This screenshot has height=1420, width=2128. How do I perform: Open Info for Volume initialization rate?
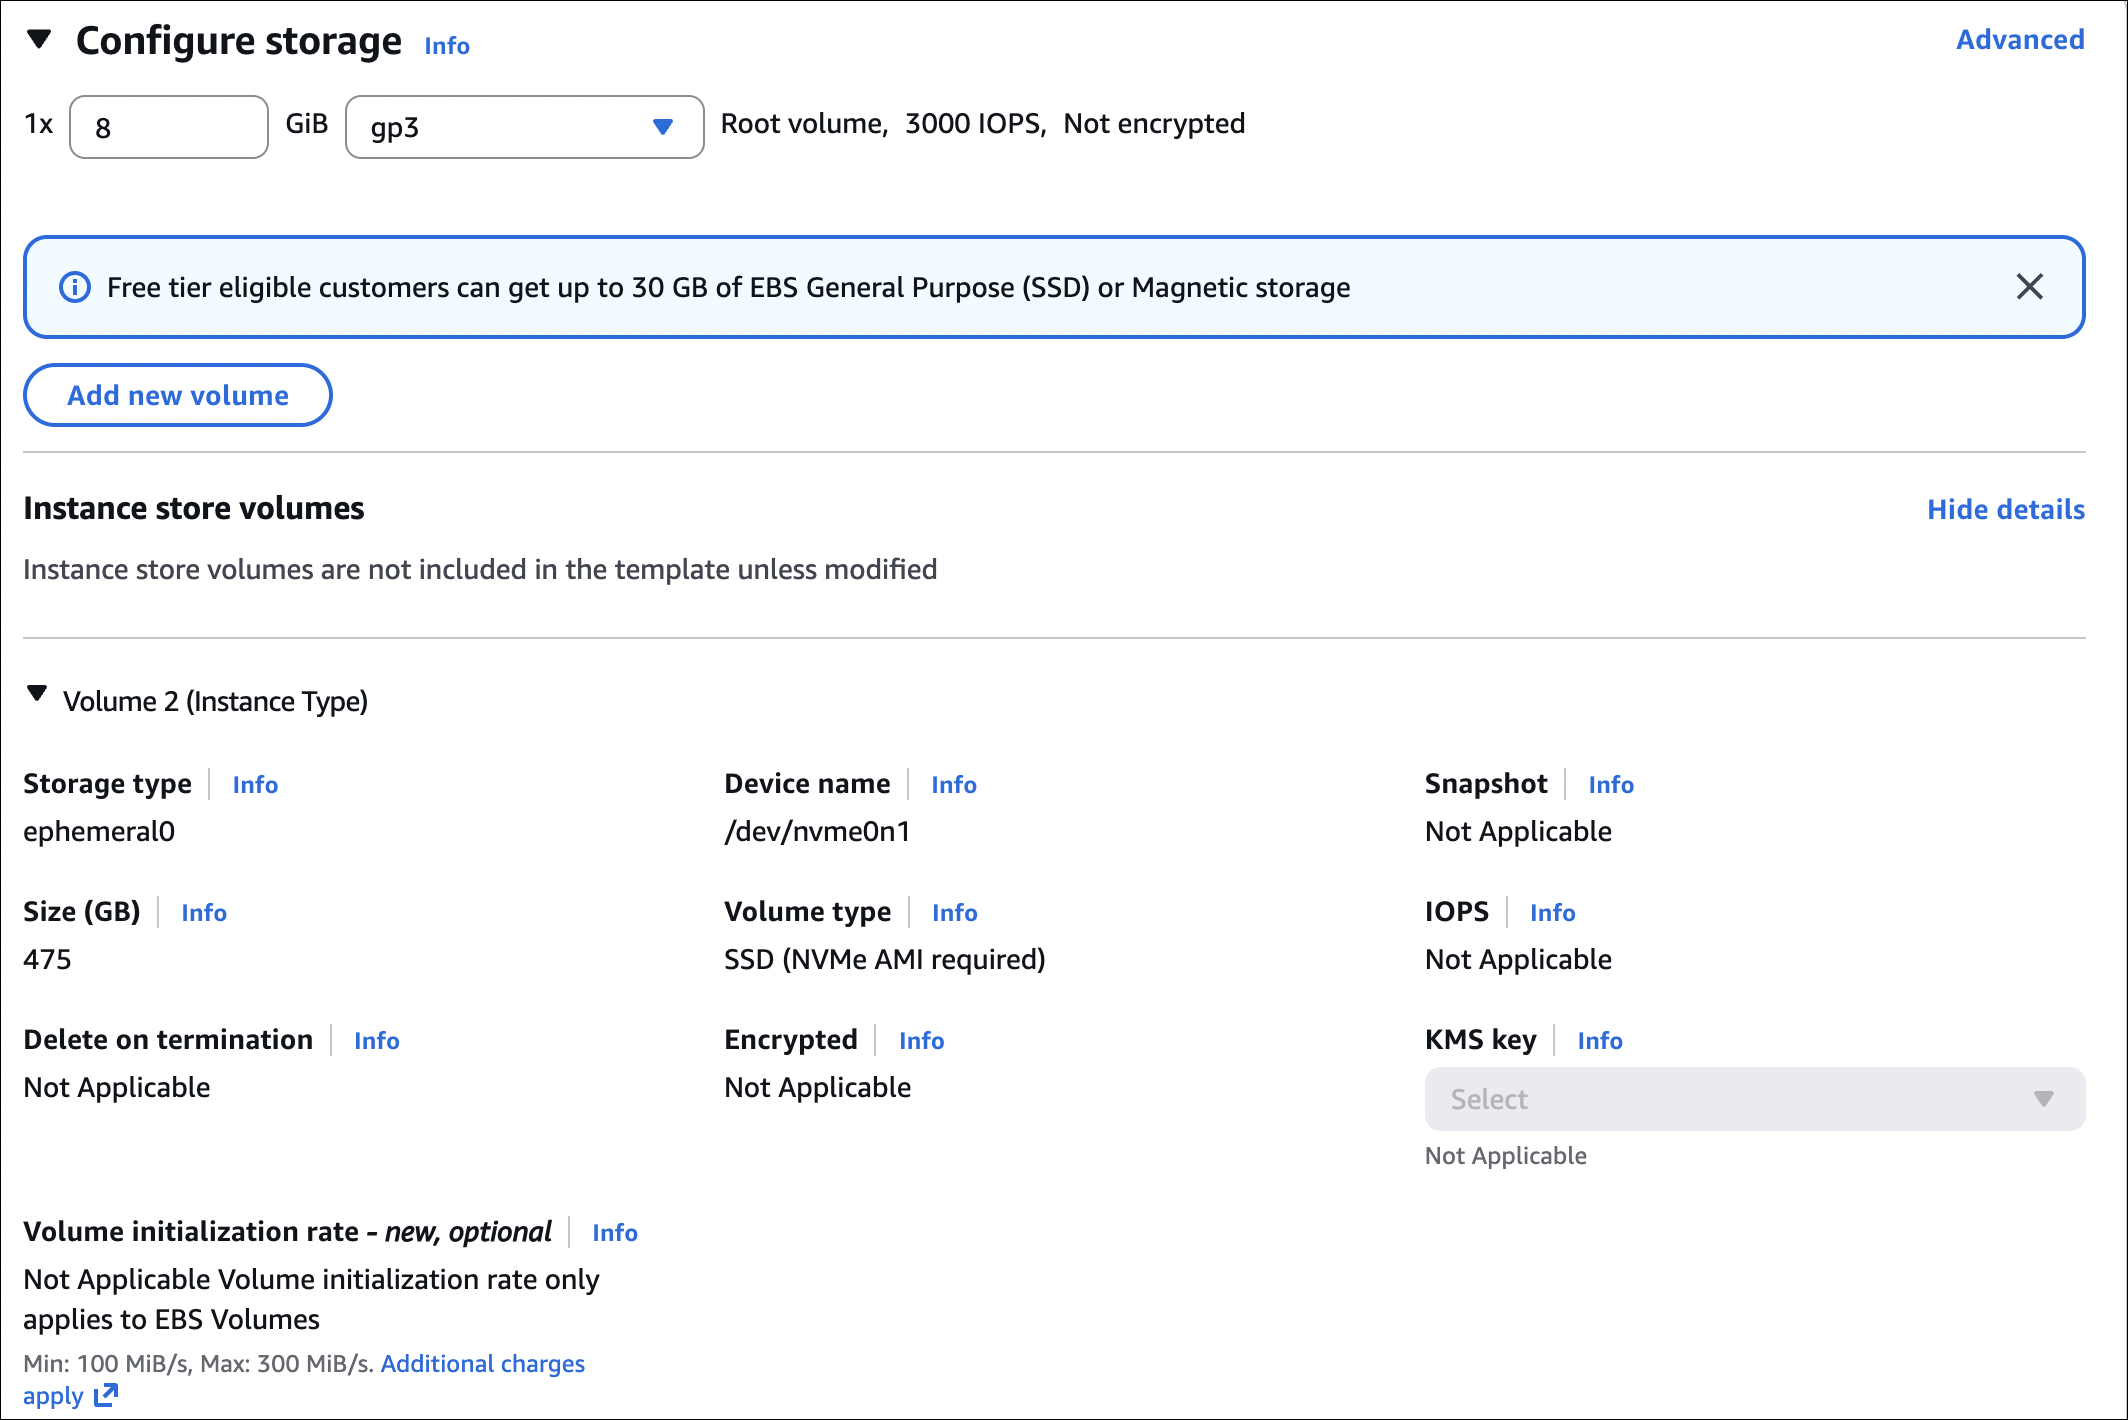[x=614, y=1233]
